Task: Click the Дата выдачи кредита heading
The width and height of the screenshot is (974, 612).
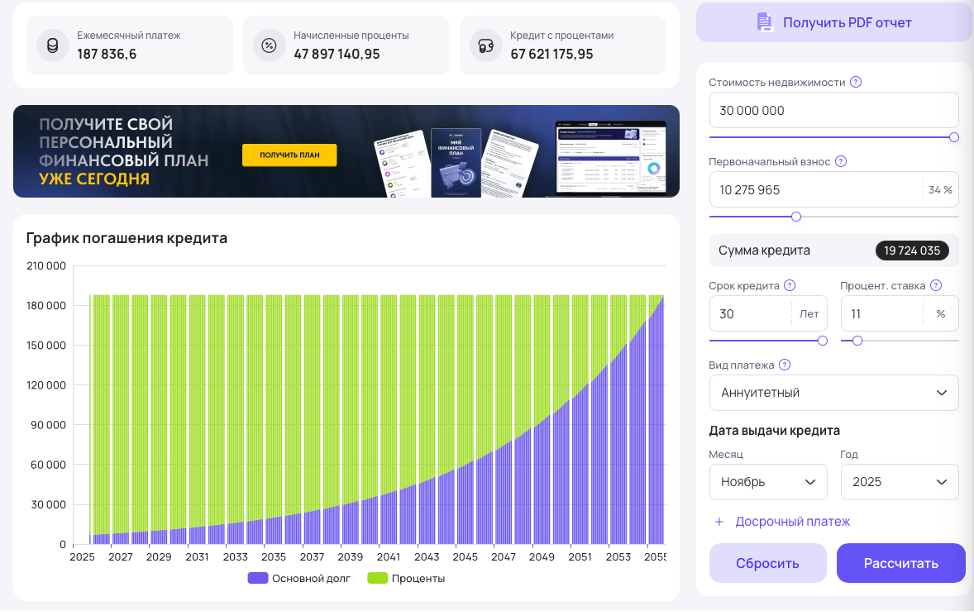Action: 774,431
